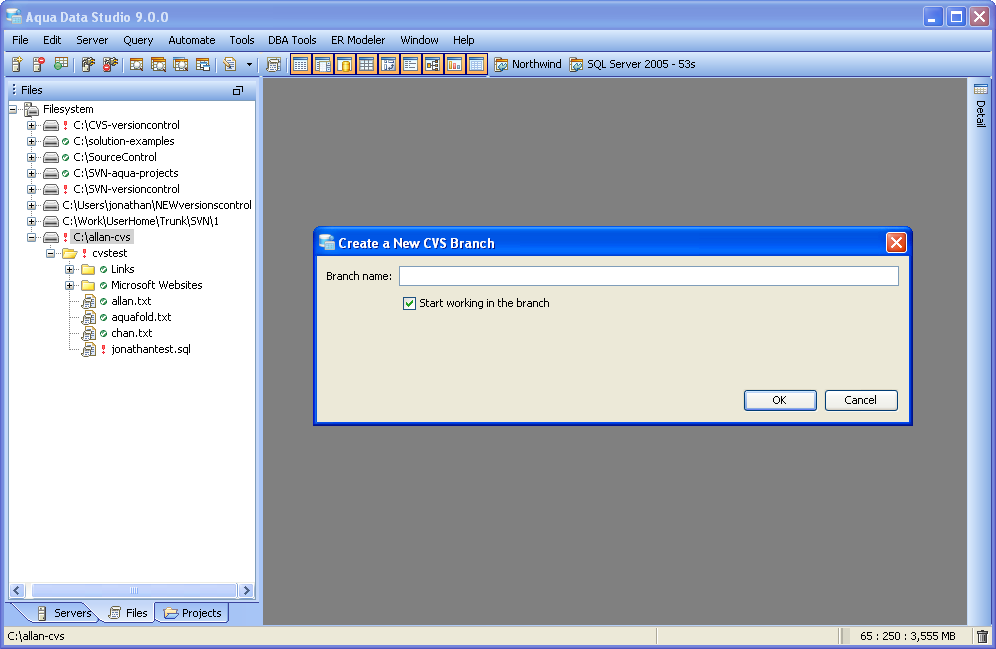This screenshot has width=996, height=649.
Task: Collapse the C:\allan-cvs node
Action: [x=31, y=238]
